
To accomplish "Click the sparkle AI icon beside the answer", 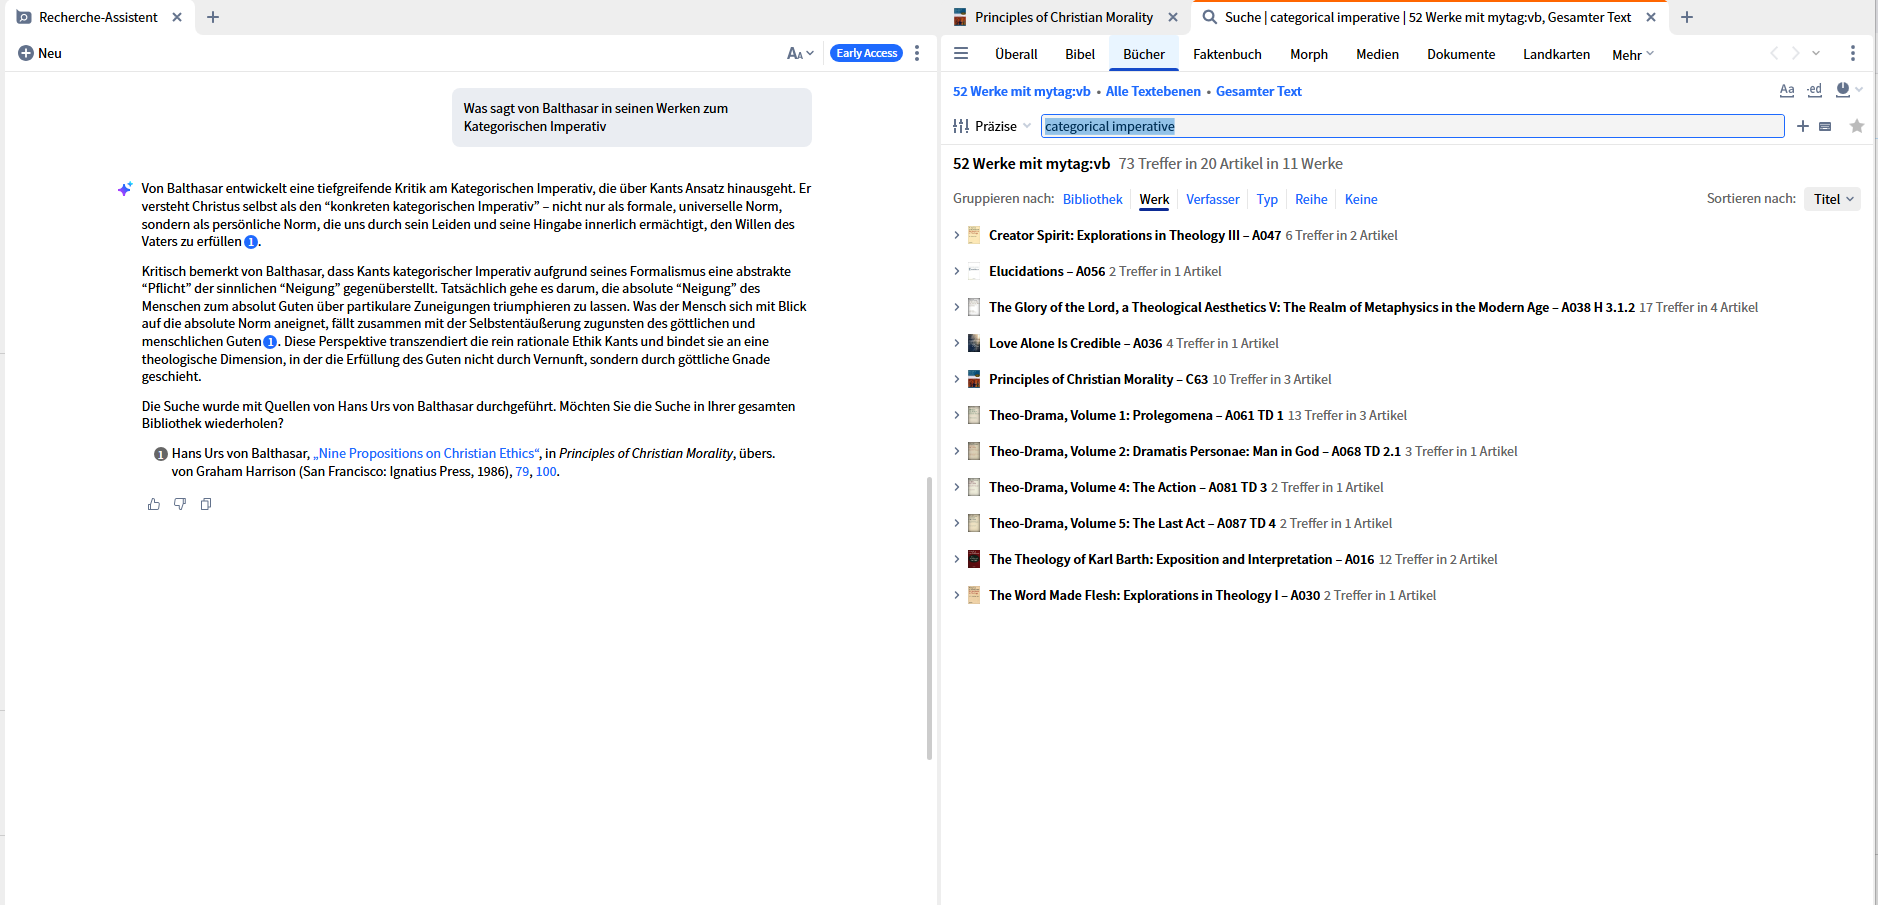I will click(125, 187).
